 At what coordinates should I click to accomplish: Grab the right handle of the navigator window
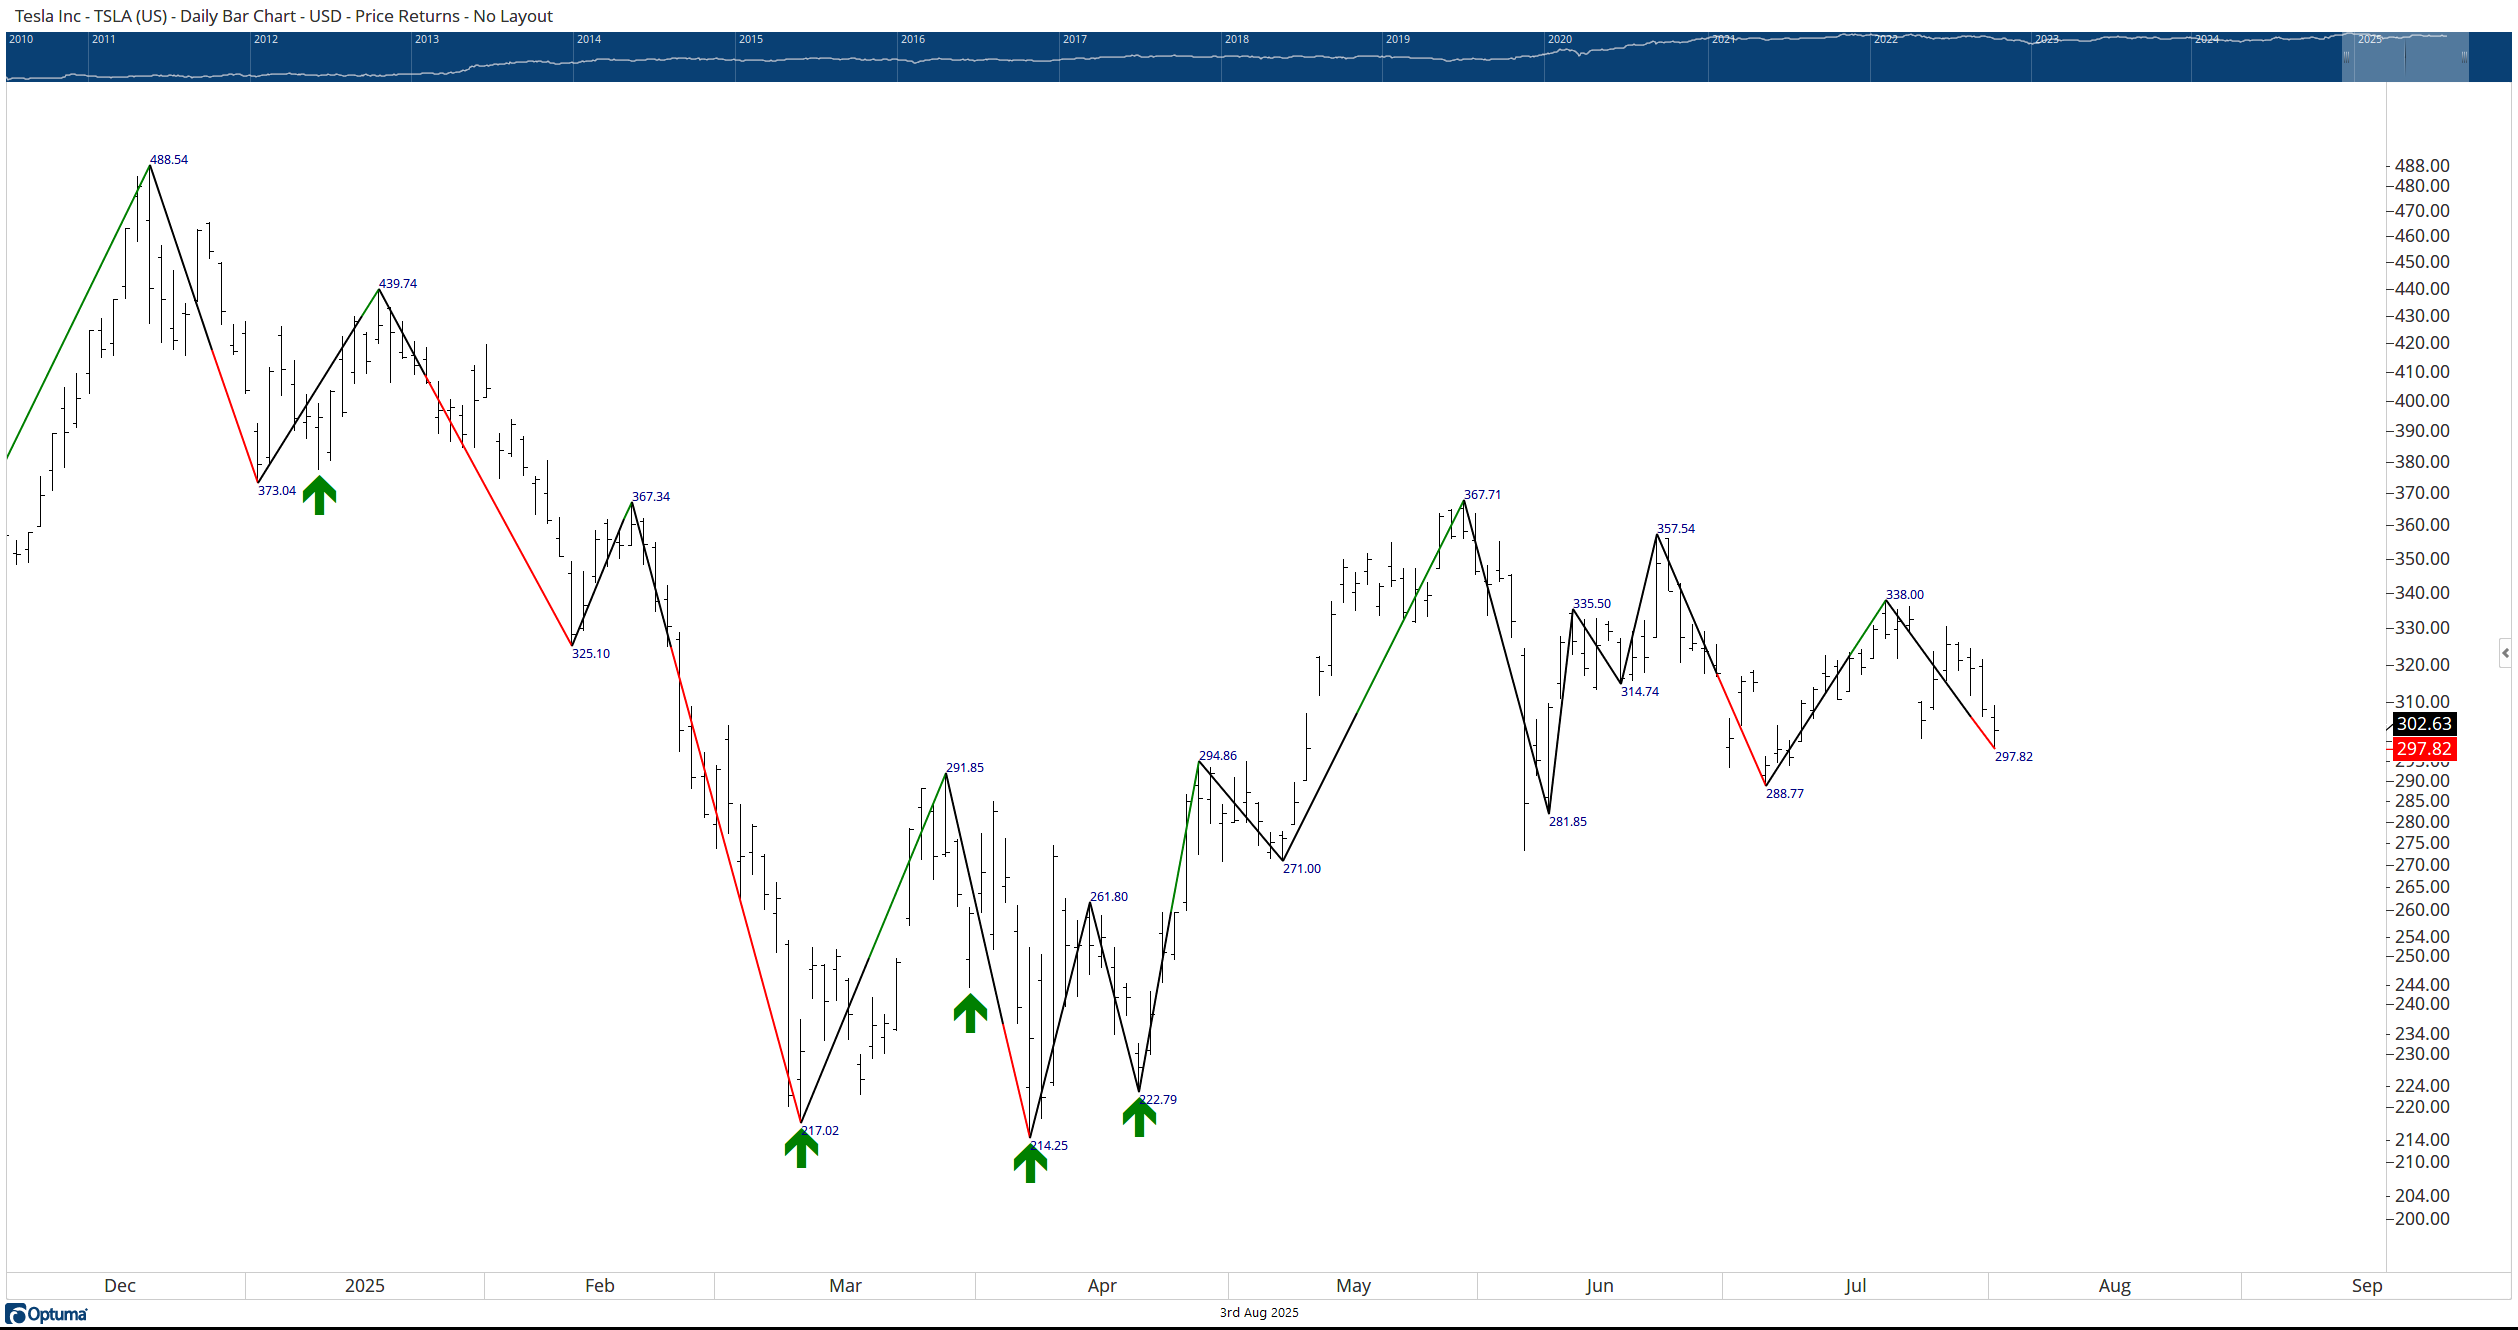tap(2464, 58)
